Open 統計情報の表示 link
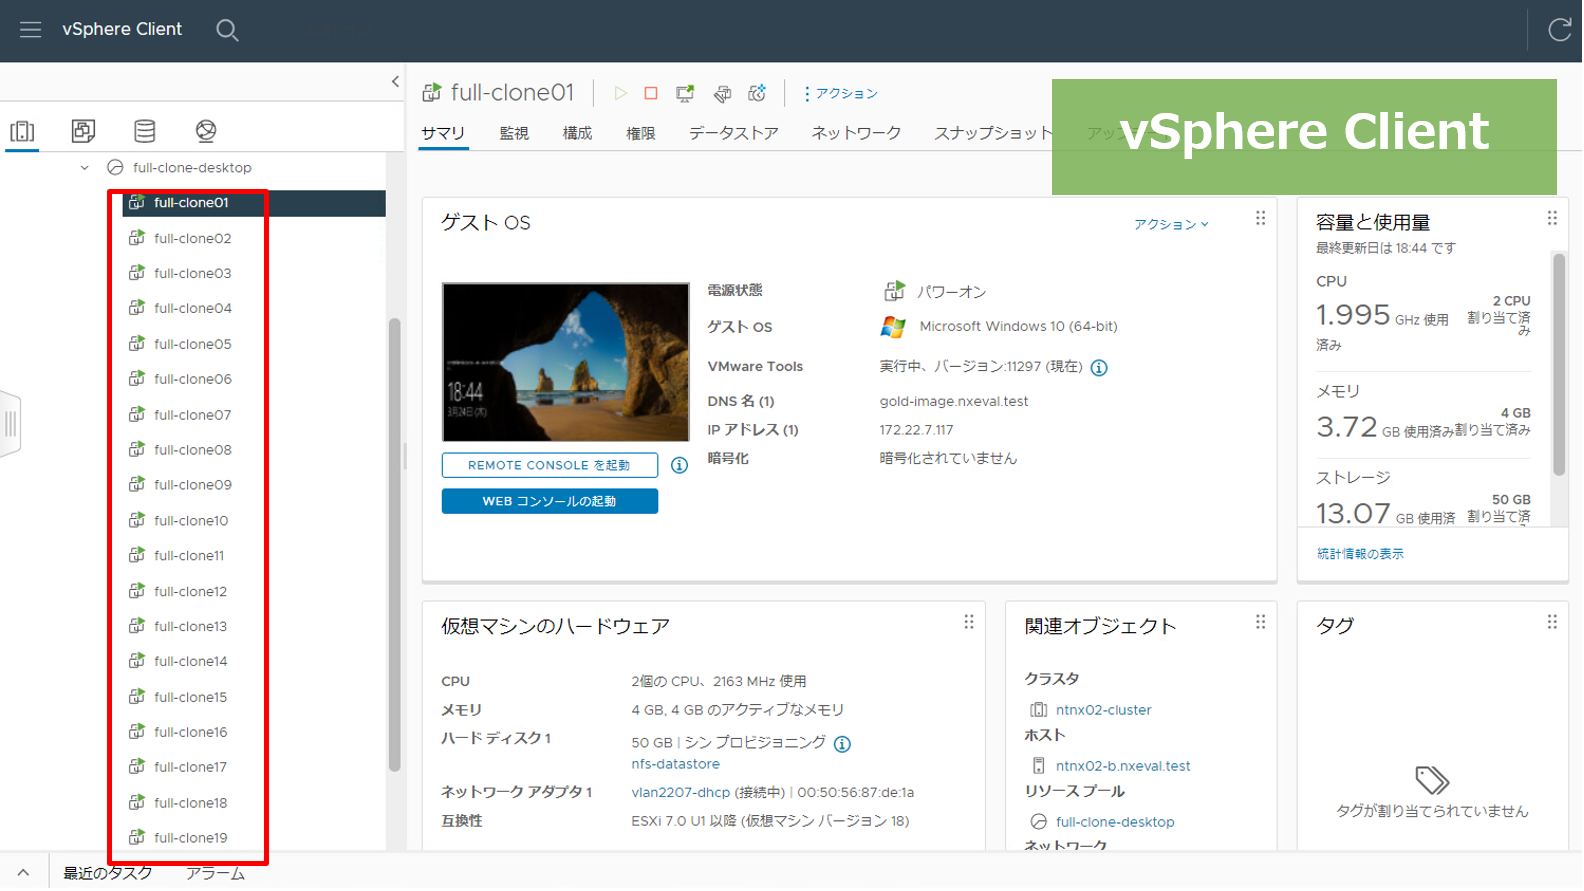The height and width of the screenshot is (891, 1584). 1361,555
